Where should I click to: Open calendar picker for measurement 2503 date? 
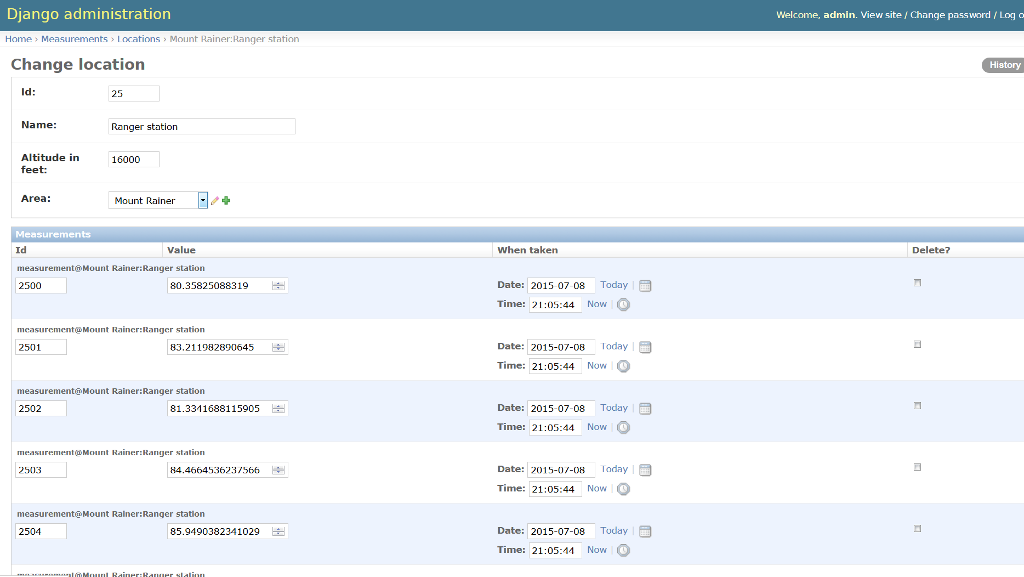coord(645,469)
